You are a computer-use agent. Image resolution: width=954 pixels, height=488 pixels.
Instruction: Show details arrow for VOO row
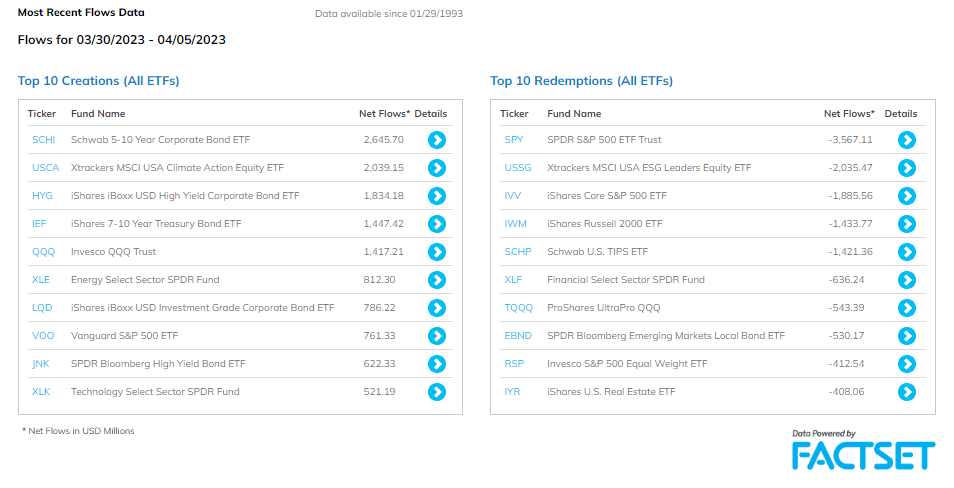(x=437, y=336)
